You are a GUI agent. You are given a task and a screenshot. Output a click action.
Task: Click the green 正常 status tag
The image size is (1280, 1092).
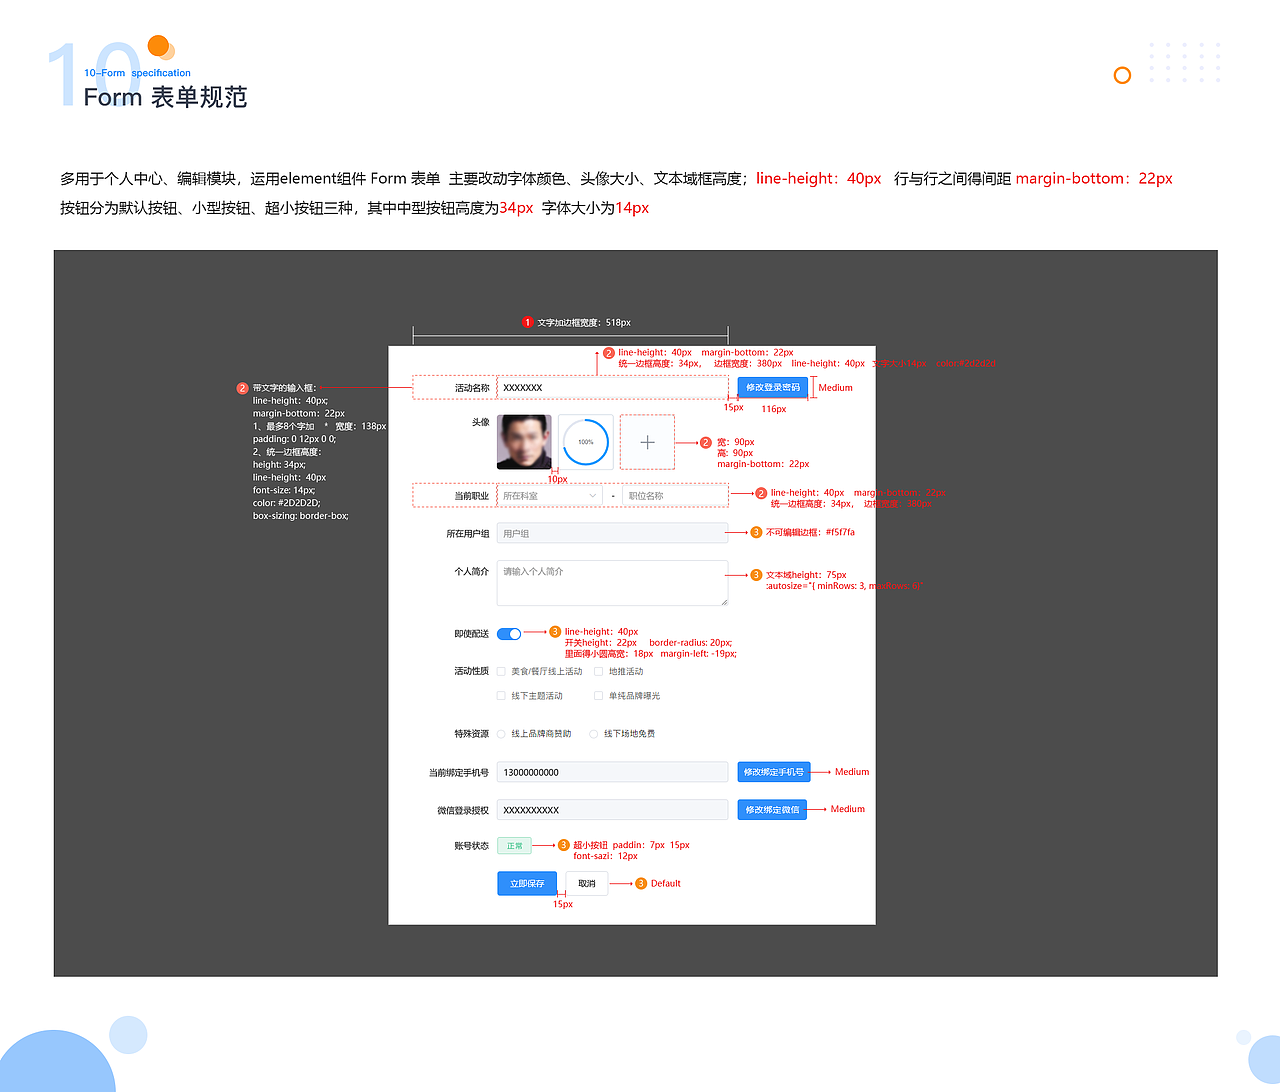pyautogui.click(x=514, y=846)
